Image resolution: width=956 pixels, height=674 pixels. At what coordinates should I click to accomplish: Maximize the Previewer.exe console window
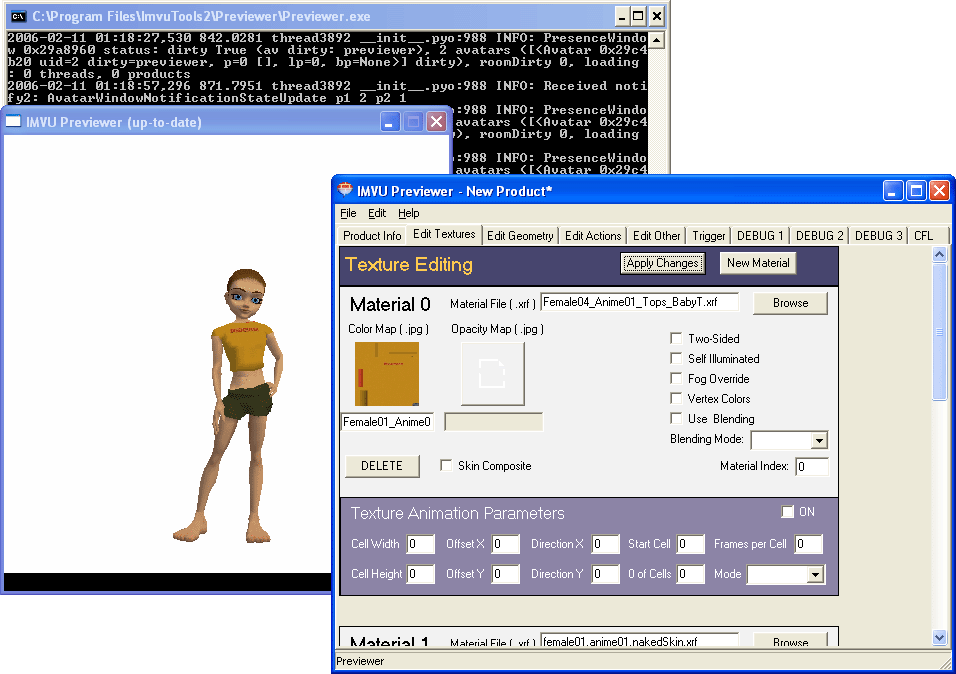[x=638, y=16]
